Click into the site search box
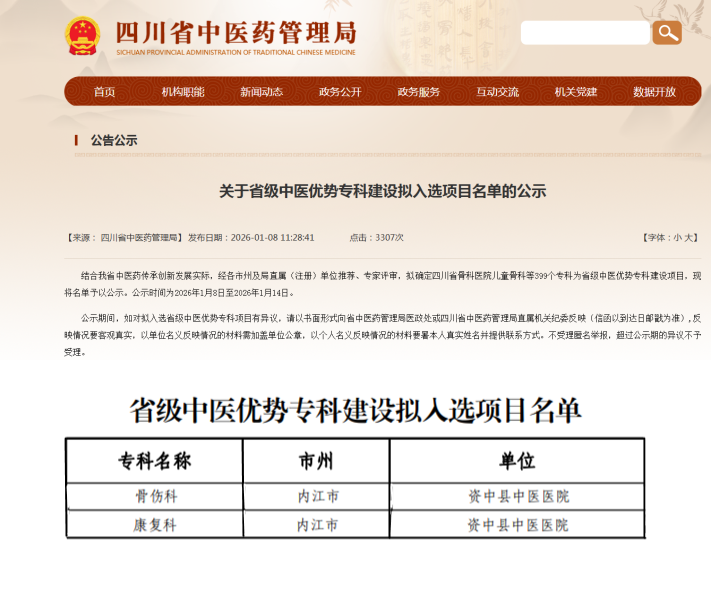The height and width of the screenshot is (612, 711). pos(585,33)
